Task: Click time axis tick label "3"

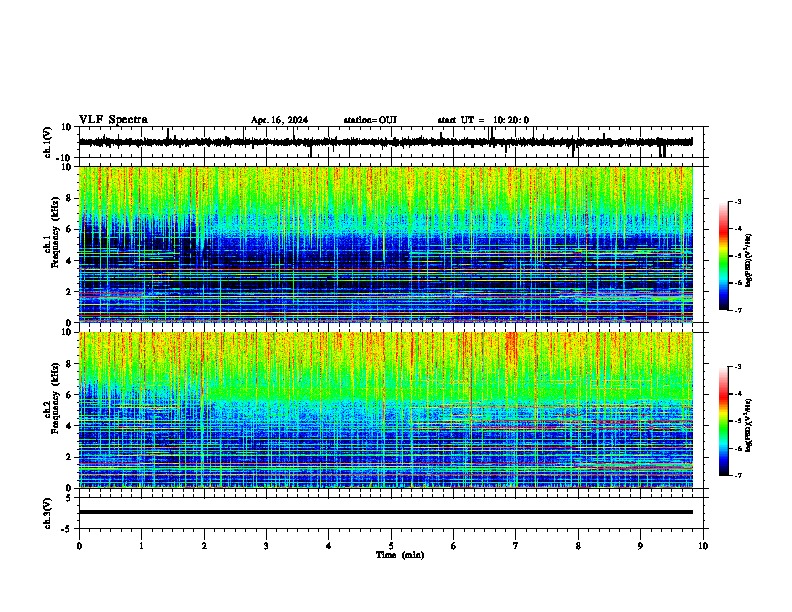Action: [x=266, y=546]
